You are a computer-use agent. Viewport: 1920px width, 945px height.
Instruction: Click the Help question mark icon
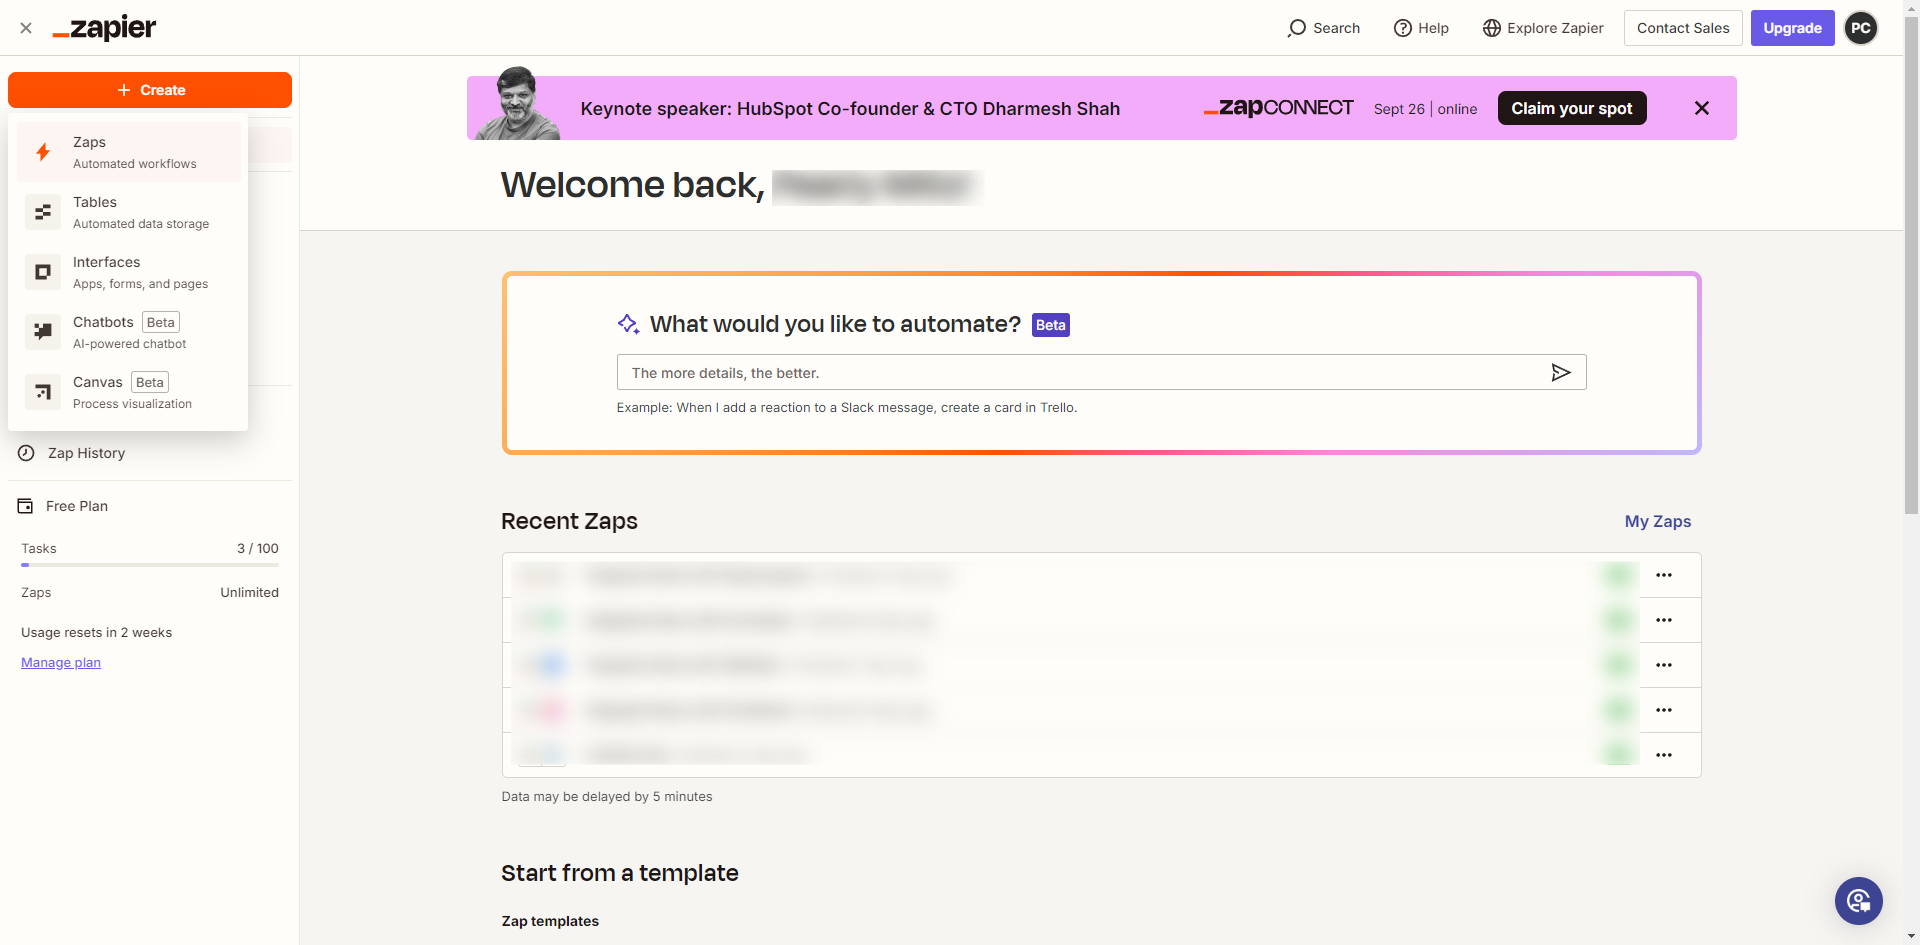point(1403,28)
